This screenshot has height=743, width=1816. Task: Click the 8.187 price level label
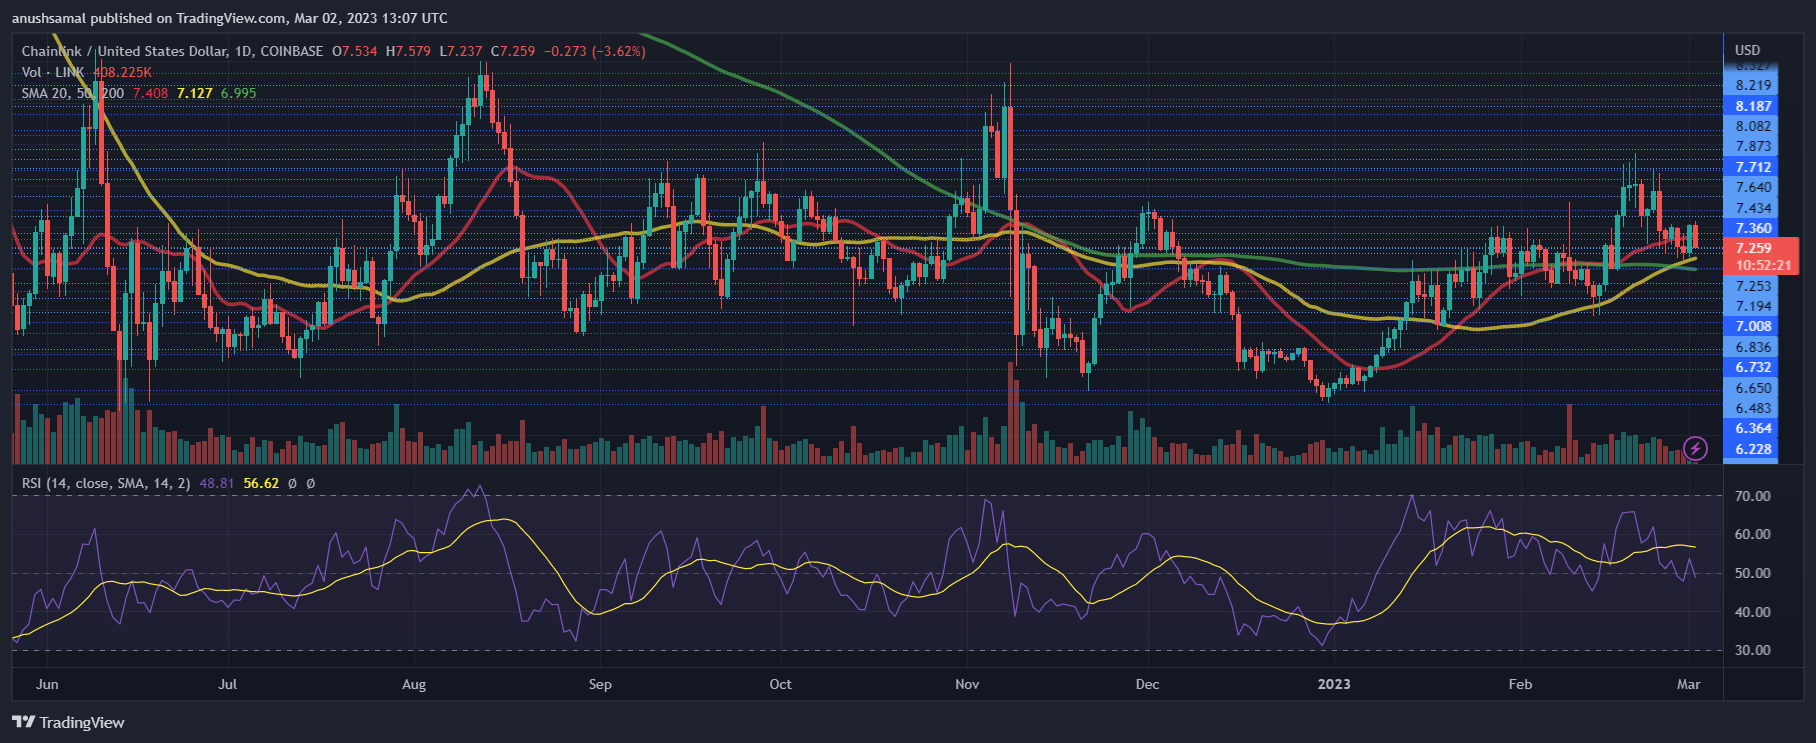click(x=1753, y=106)
